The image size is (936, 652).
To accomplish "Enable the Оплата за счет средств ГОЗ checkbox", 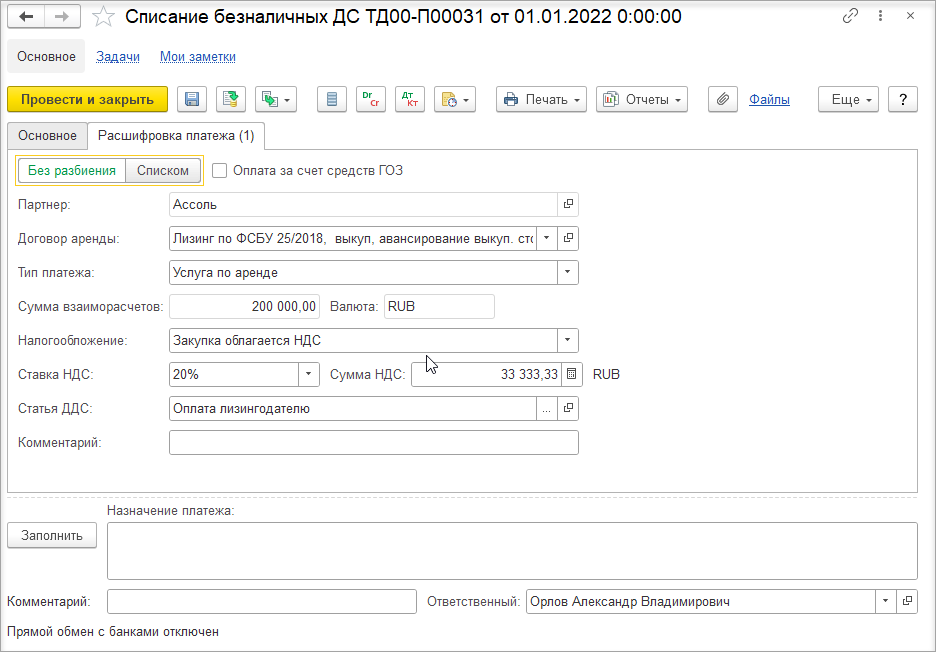I will point(220,171).
